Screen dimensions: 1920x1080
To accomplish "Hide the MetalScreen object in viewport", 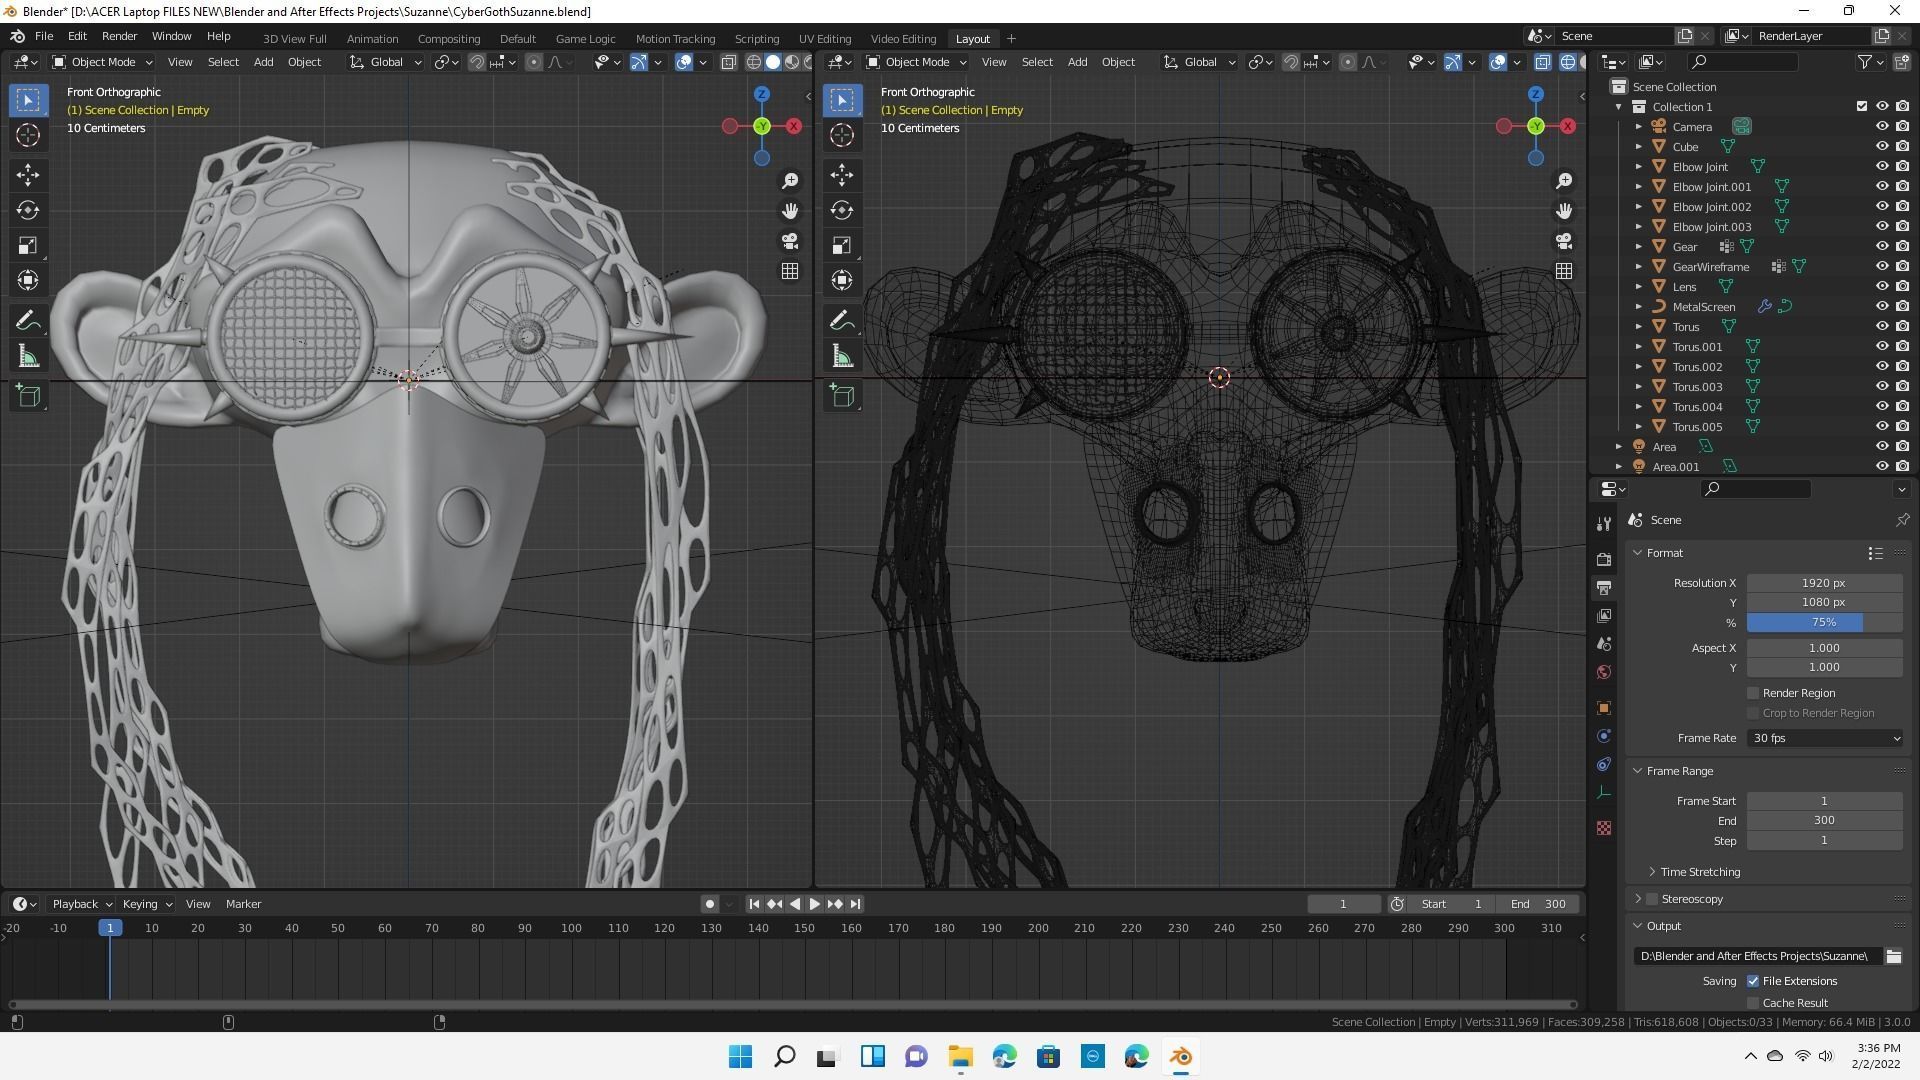I will [1881, 306].
